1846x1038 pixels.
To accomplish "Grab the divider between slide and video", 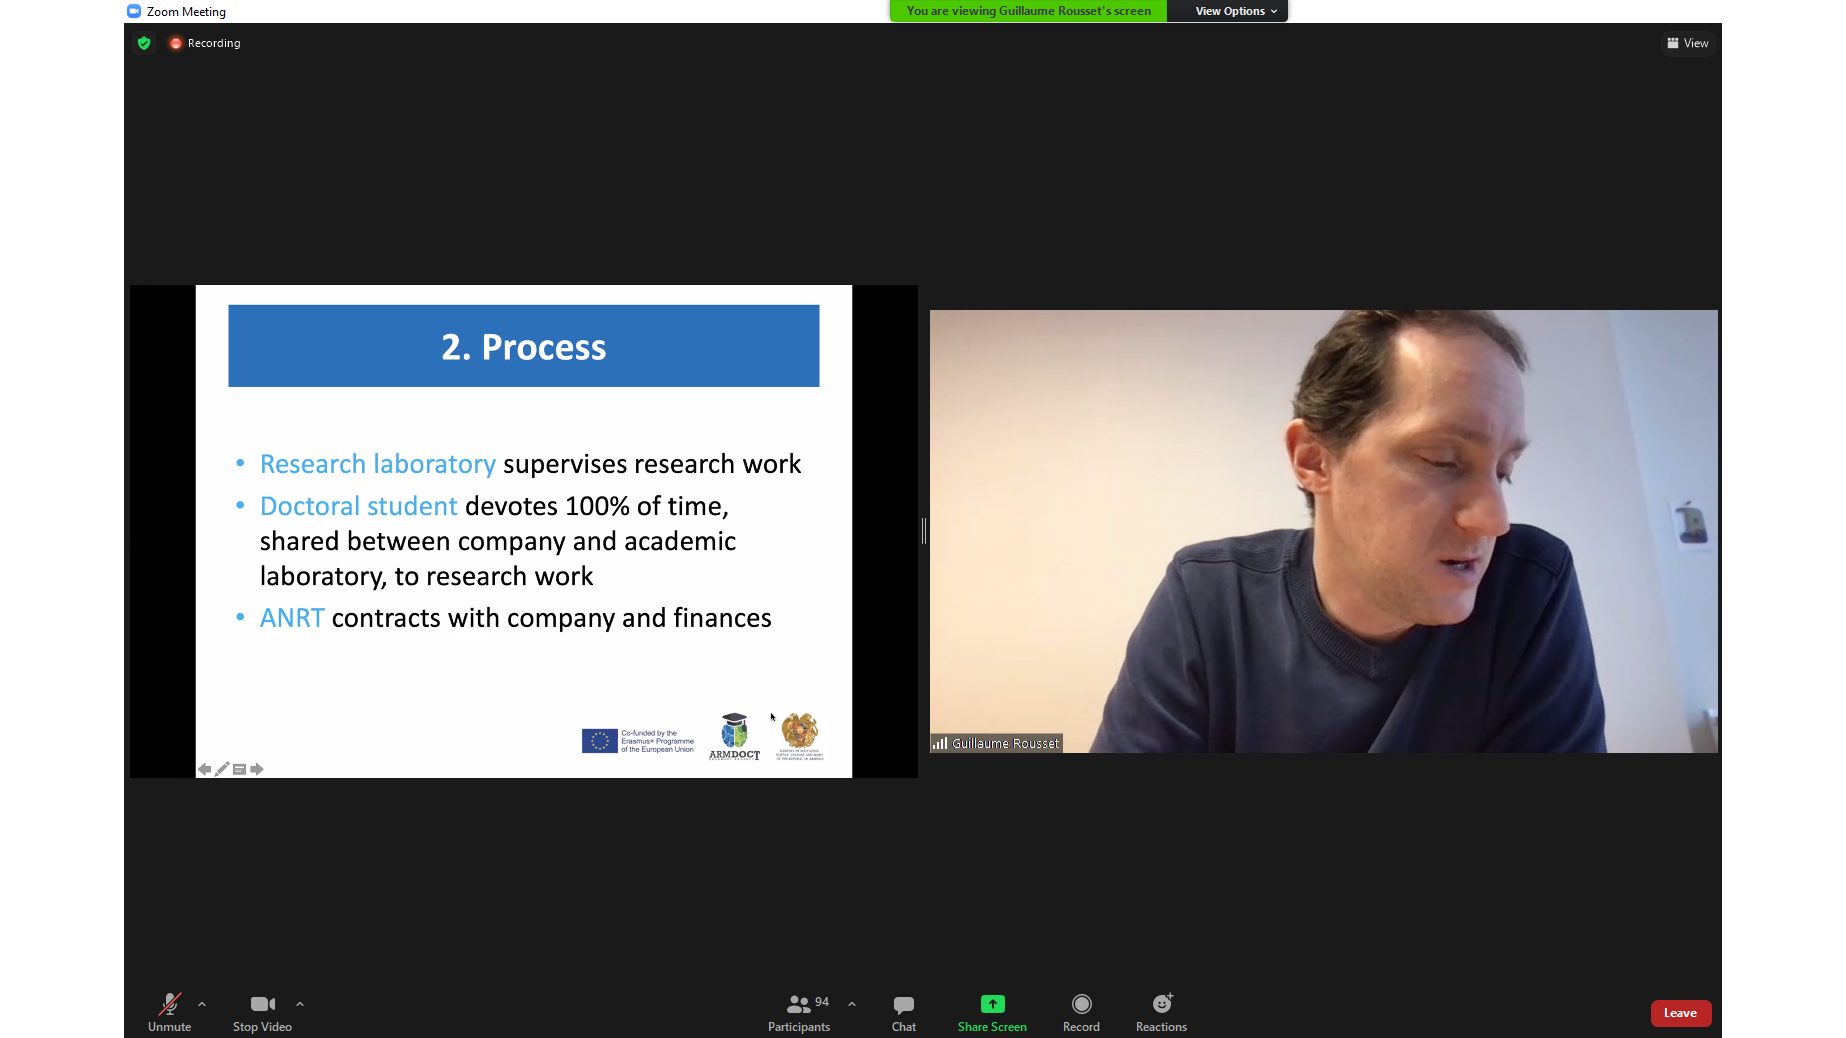I will (x=924, y=531).
